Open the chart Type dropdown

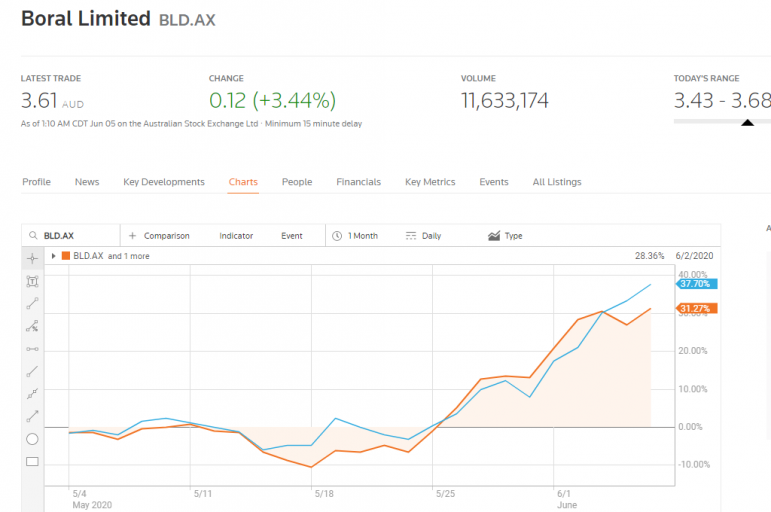(x=505, y=236)
